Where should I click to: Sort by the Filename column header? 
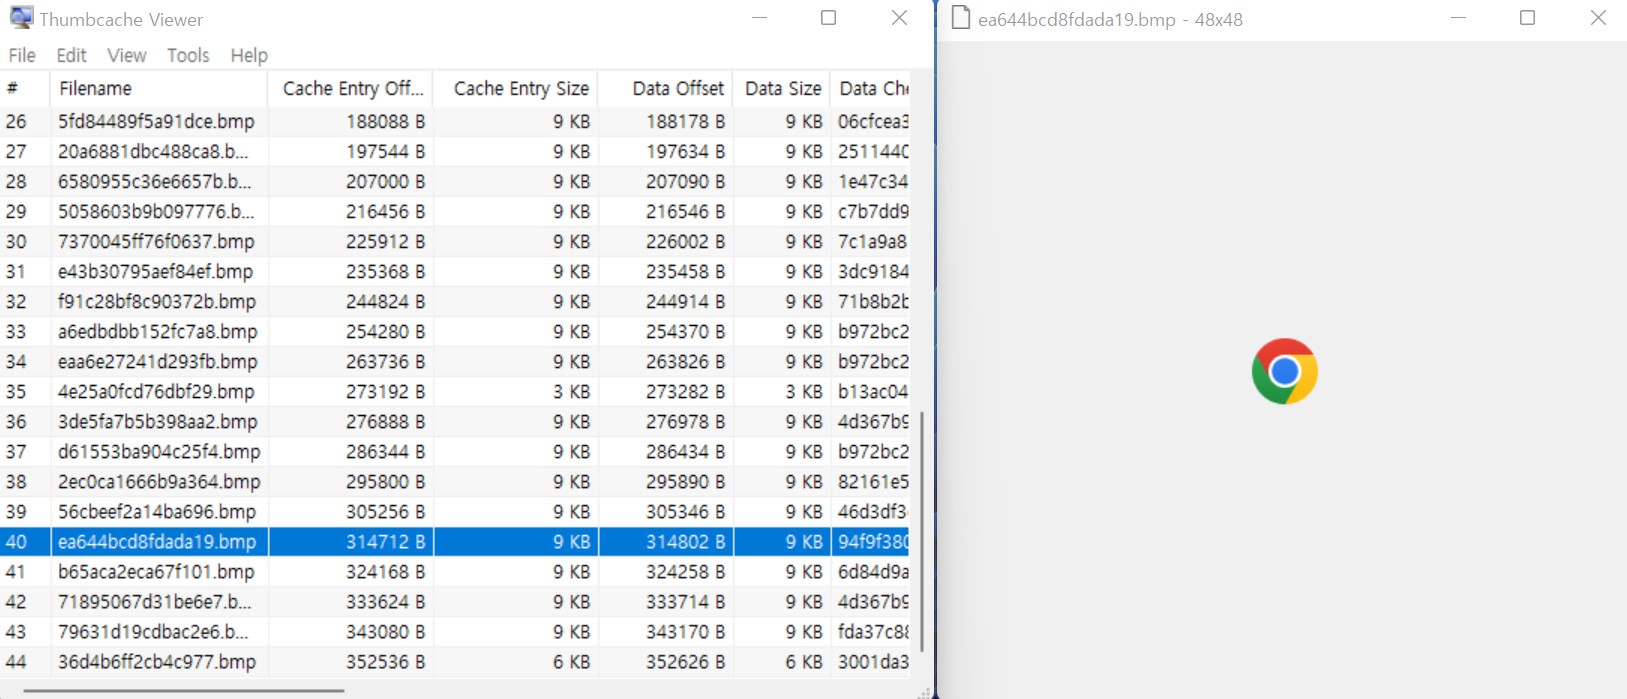pos(158,88)
